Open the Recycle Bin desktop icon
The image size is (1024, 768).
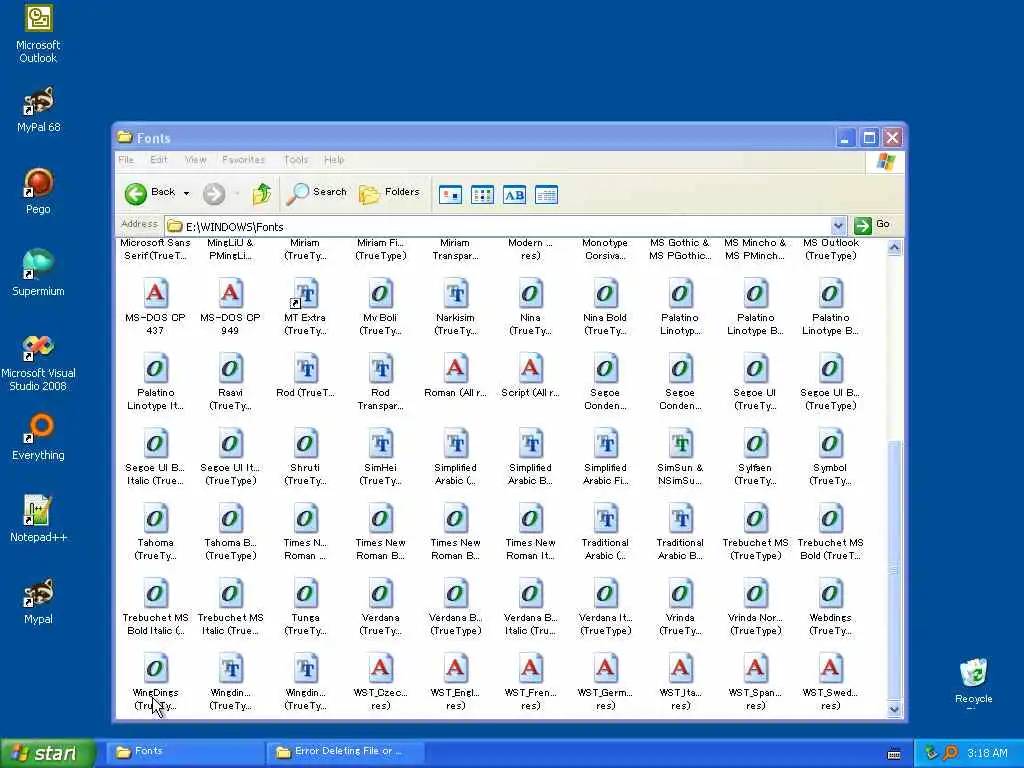973,682
